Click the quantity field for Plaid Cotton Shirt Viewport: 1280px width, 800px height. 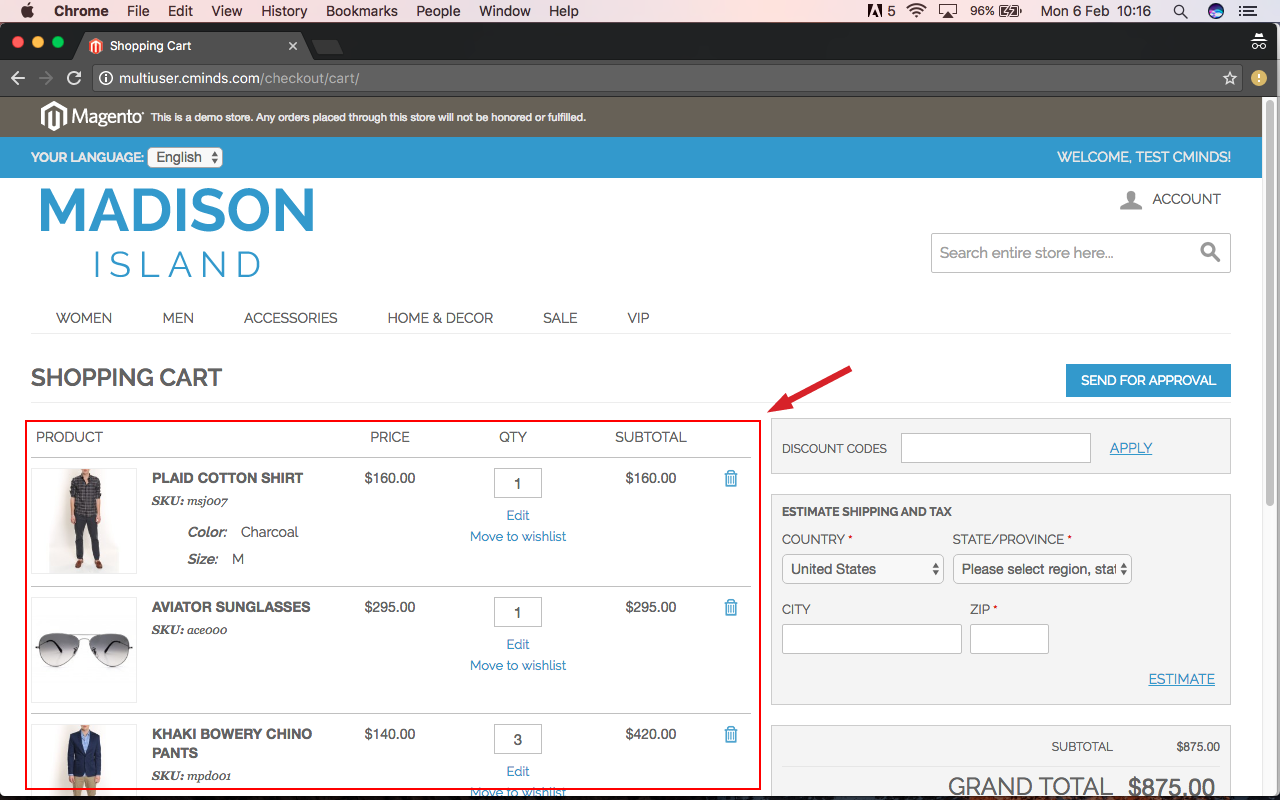coord(518,483)
